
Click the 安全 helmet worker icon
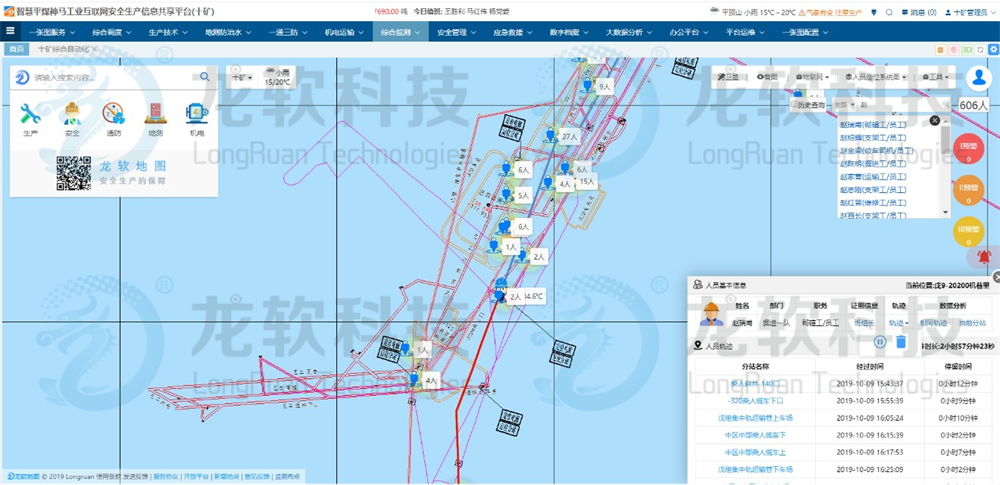[x=72, y=113]
